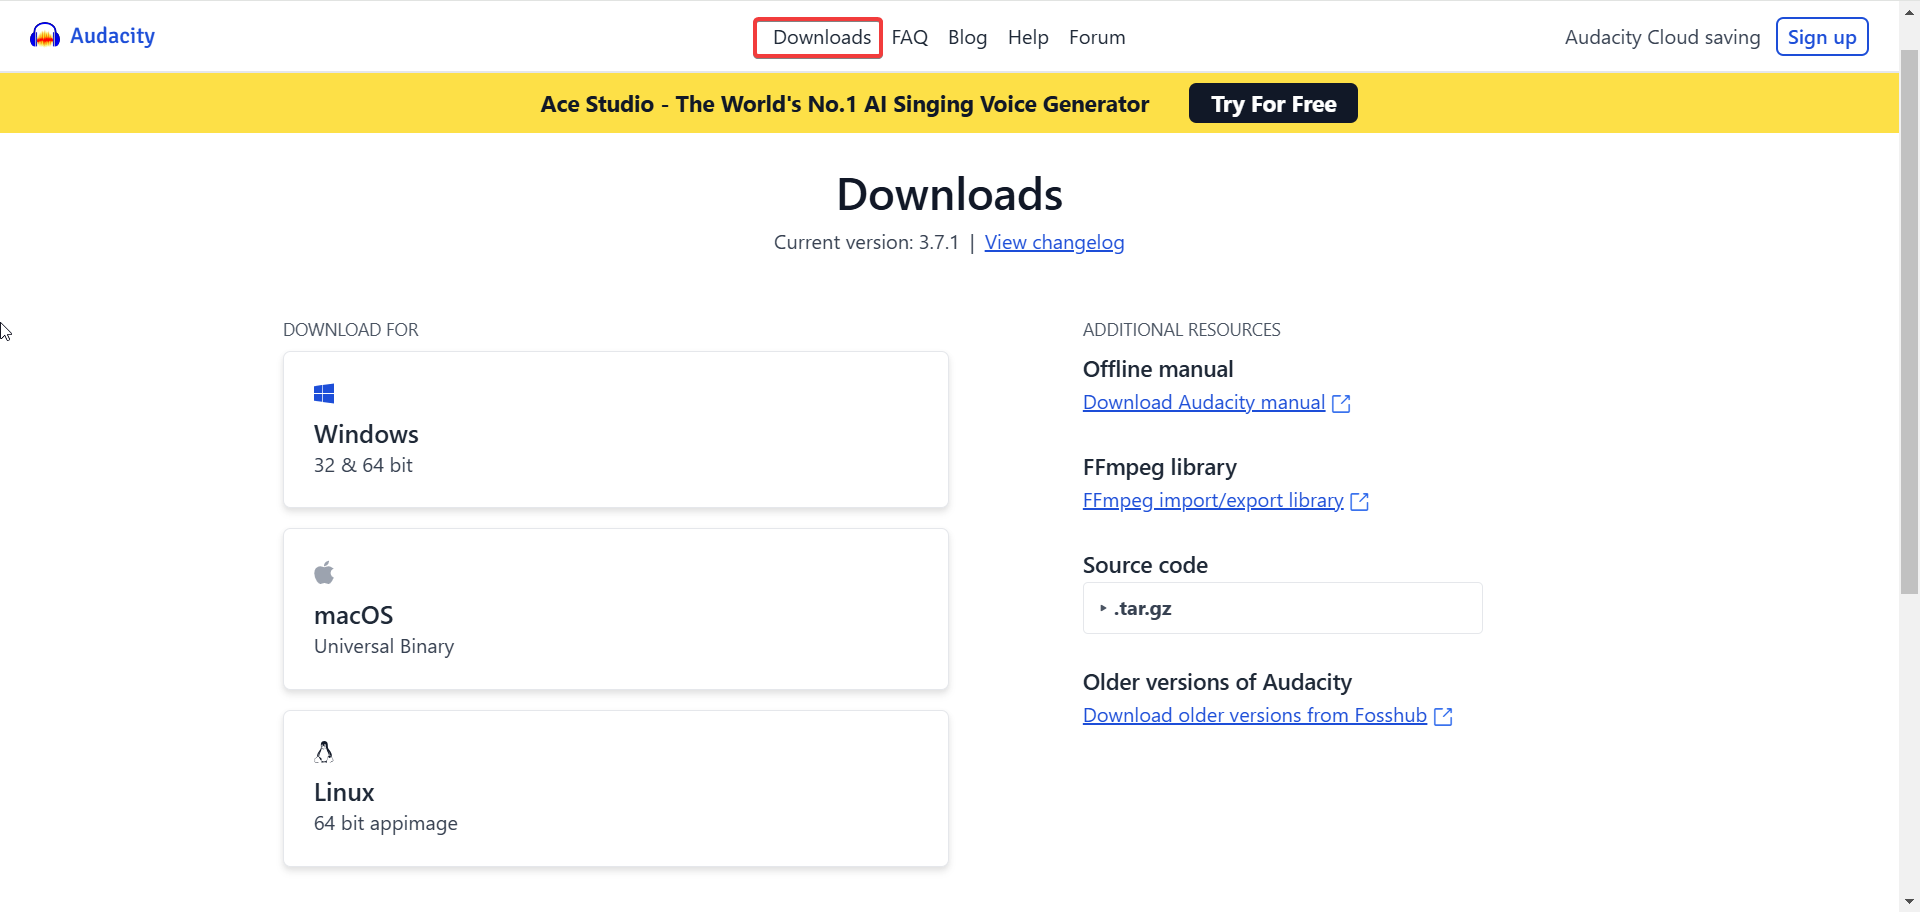This screenshot has width=1920, height=912.
Task: Open FFmpeg import/export library link
Action: pyautogui.click(x=1213, y=500)
